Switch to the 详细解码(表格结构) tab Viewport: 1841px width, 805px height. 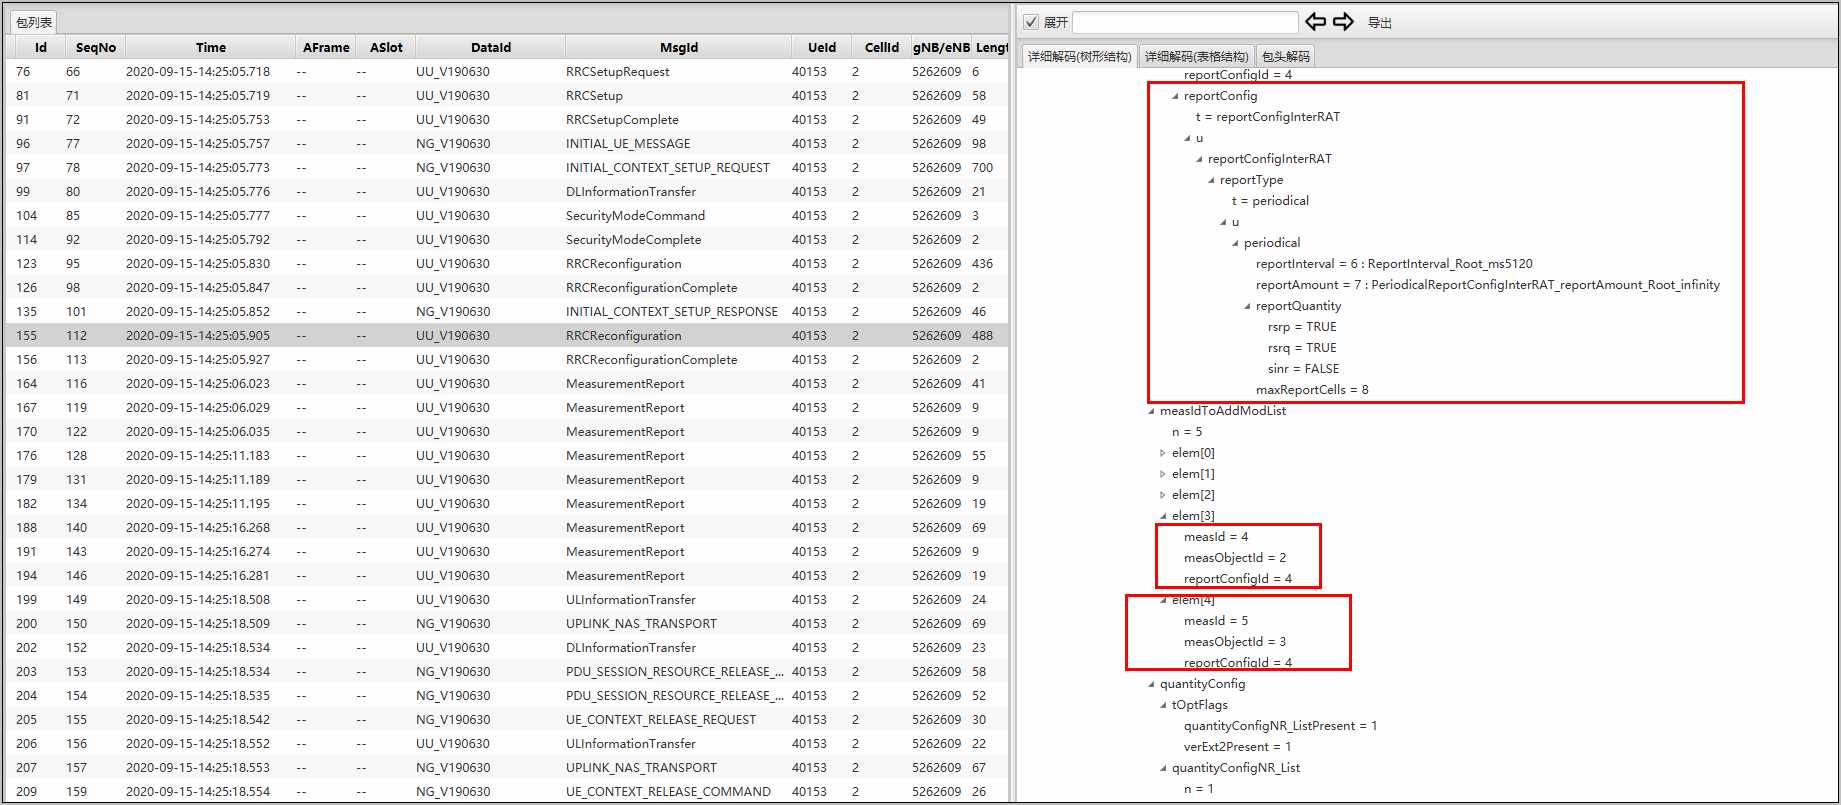(1196, 57)
